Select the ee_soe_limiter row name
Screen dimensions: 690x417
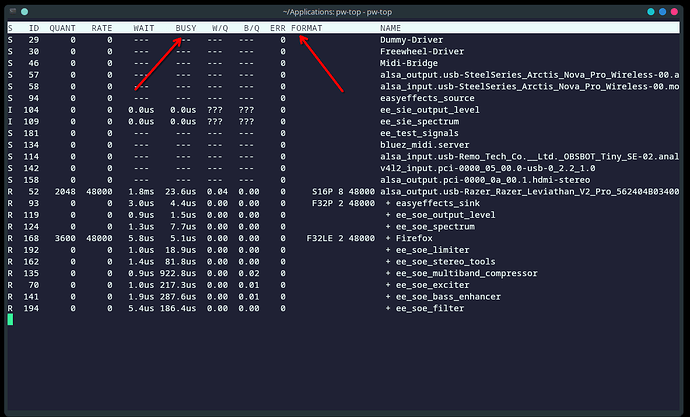(433, 250)
